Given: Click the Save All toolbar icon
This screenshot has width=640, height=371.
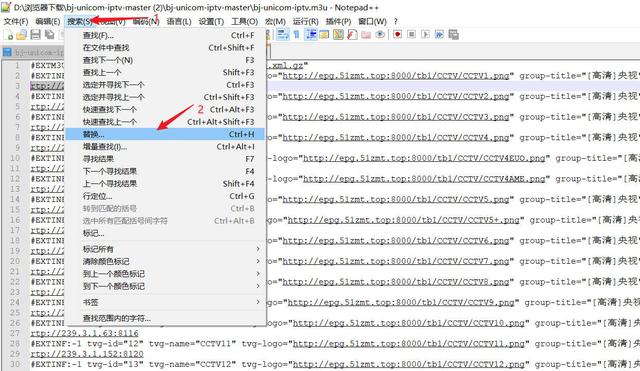Looking at the screenshot, I should coord(50,35).
